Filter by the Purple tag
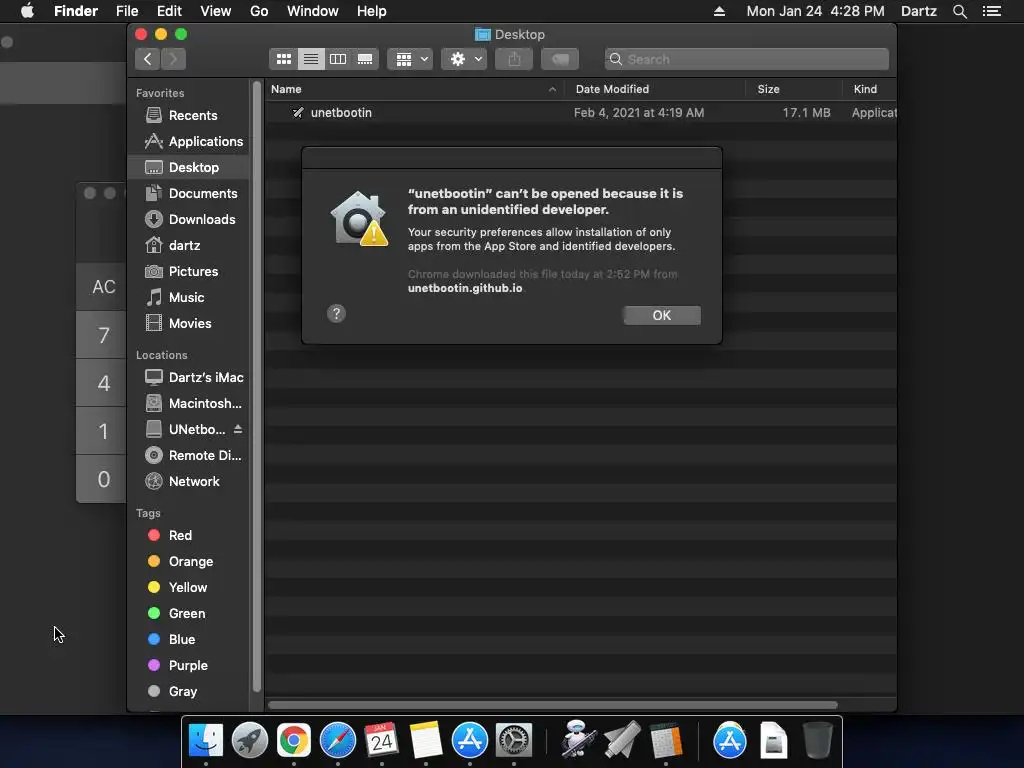Screen dimensions: 1024x768 coord(188,666)
